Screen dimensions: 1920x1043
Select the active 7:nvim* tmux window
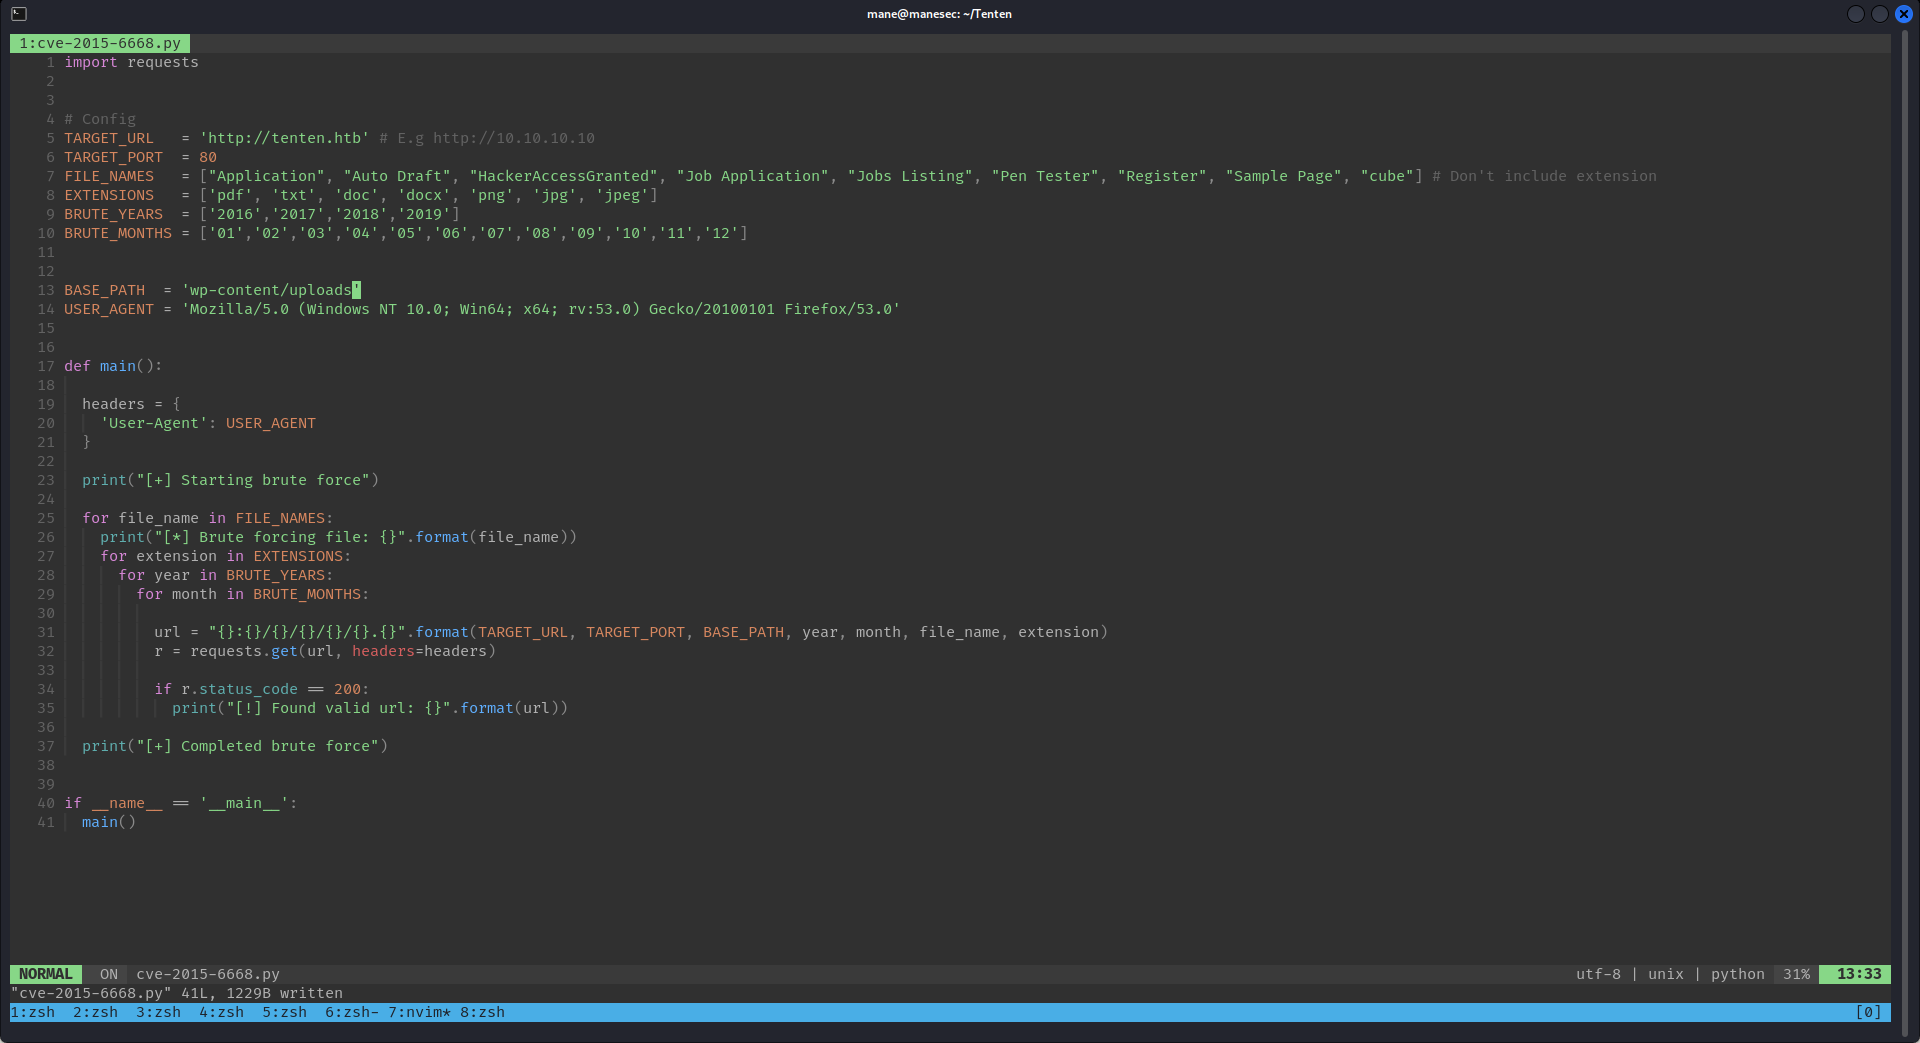pos(419,1012)
